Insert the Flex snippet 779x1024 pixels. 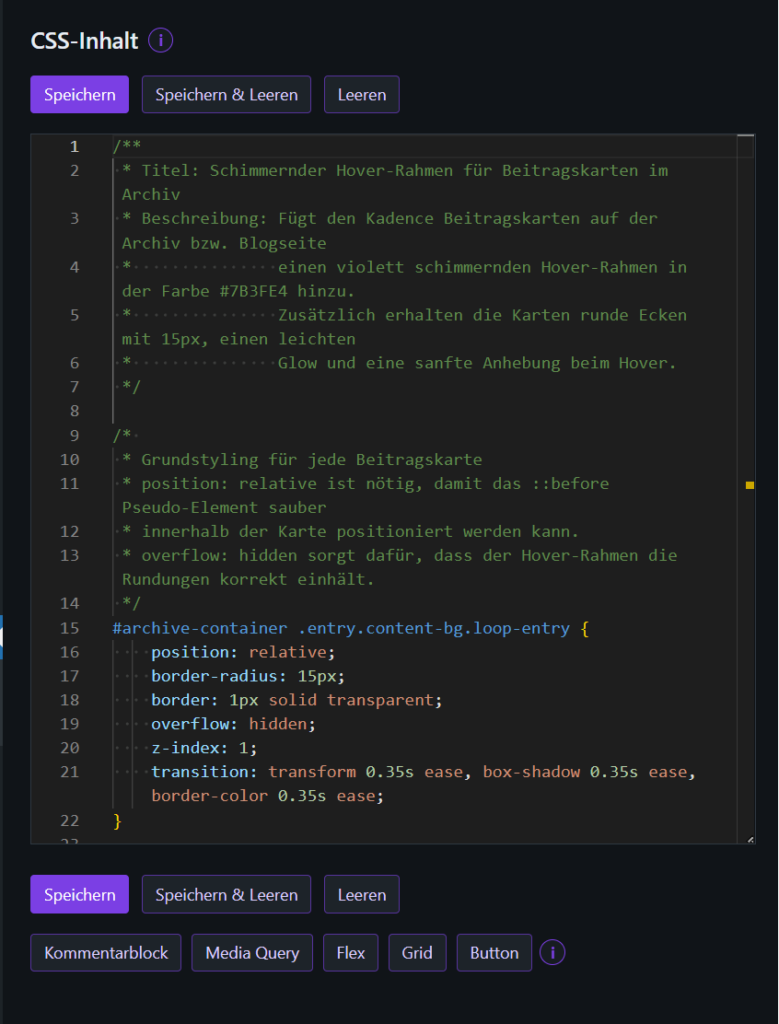[x=351, y=952]
